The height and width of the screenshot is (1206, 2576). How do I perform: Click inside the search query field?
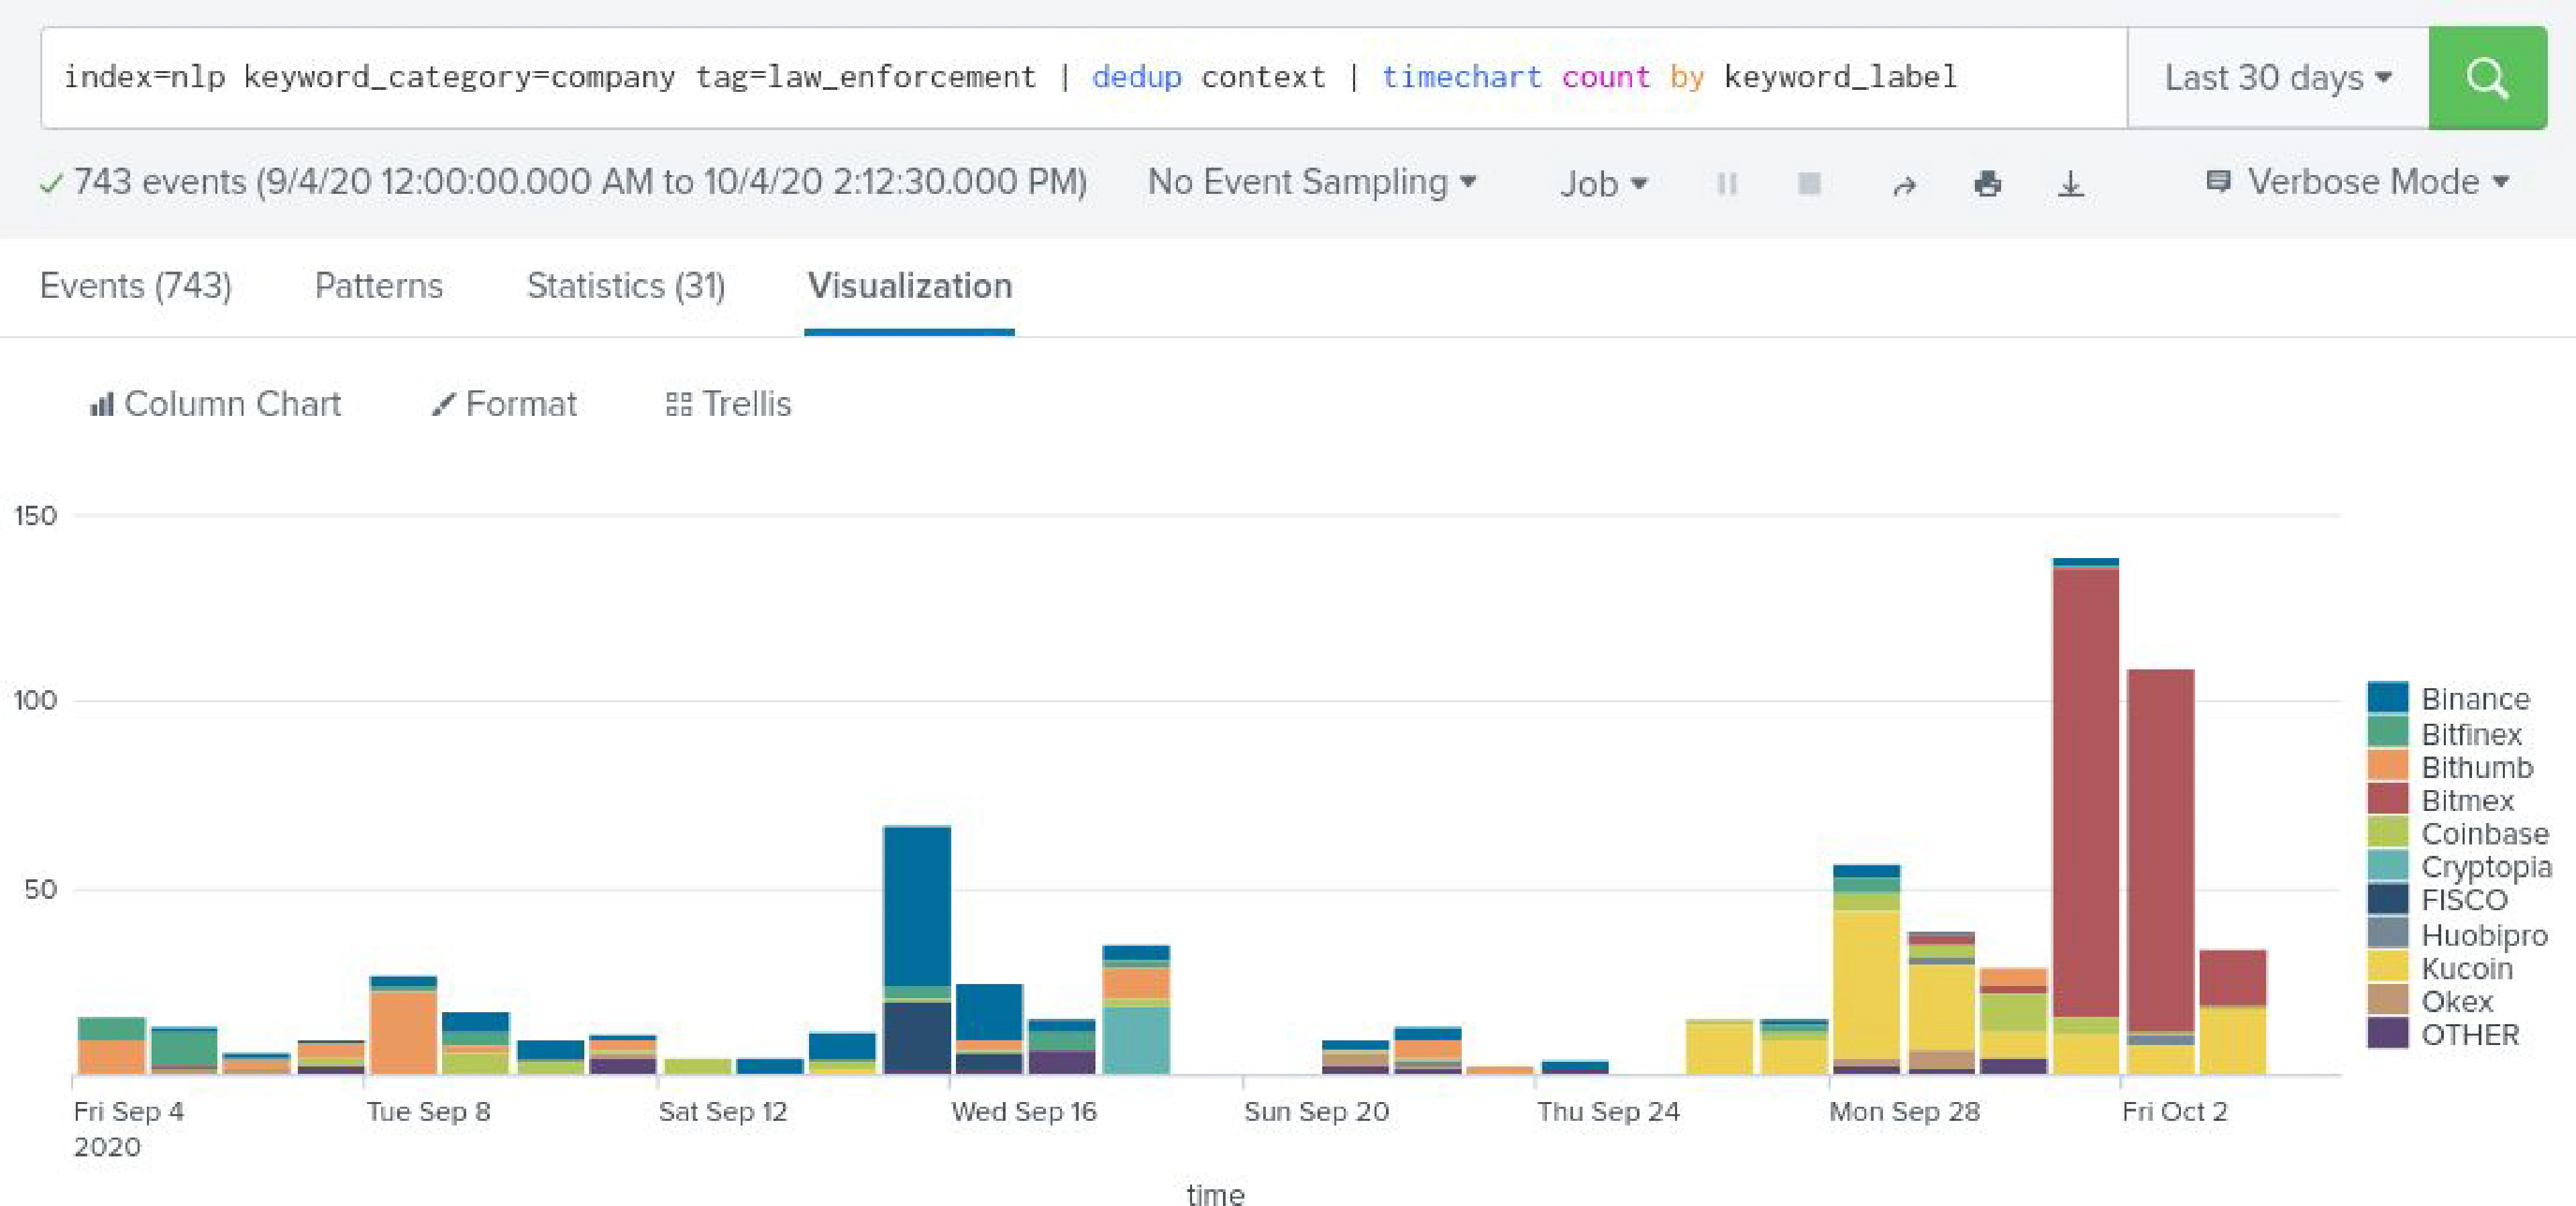pos(1084,78)
